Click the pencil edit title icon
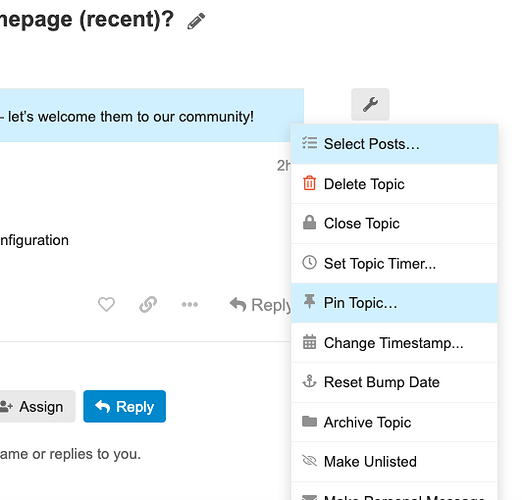This screenshot has height=500, width=522. pos(196,21)
